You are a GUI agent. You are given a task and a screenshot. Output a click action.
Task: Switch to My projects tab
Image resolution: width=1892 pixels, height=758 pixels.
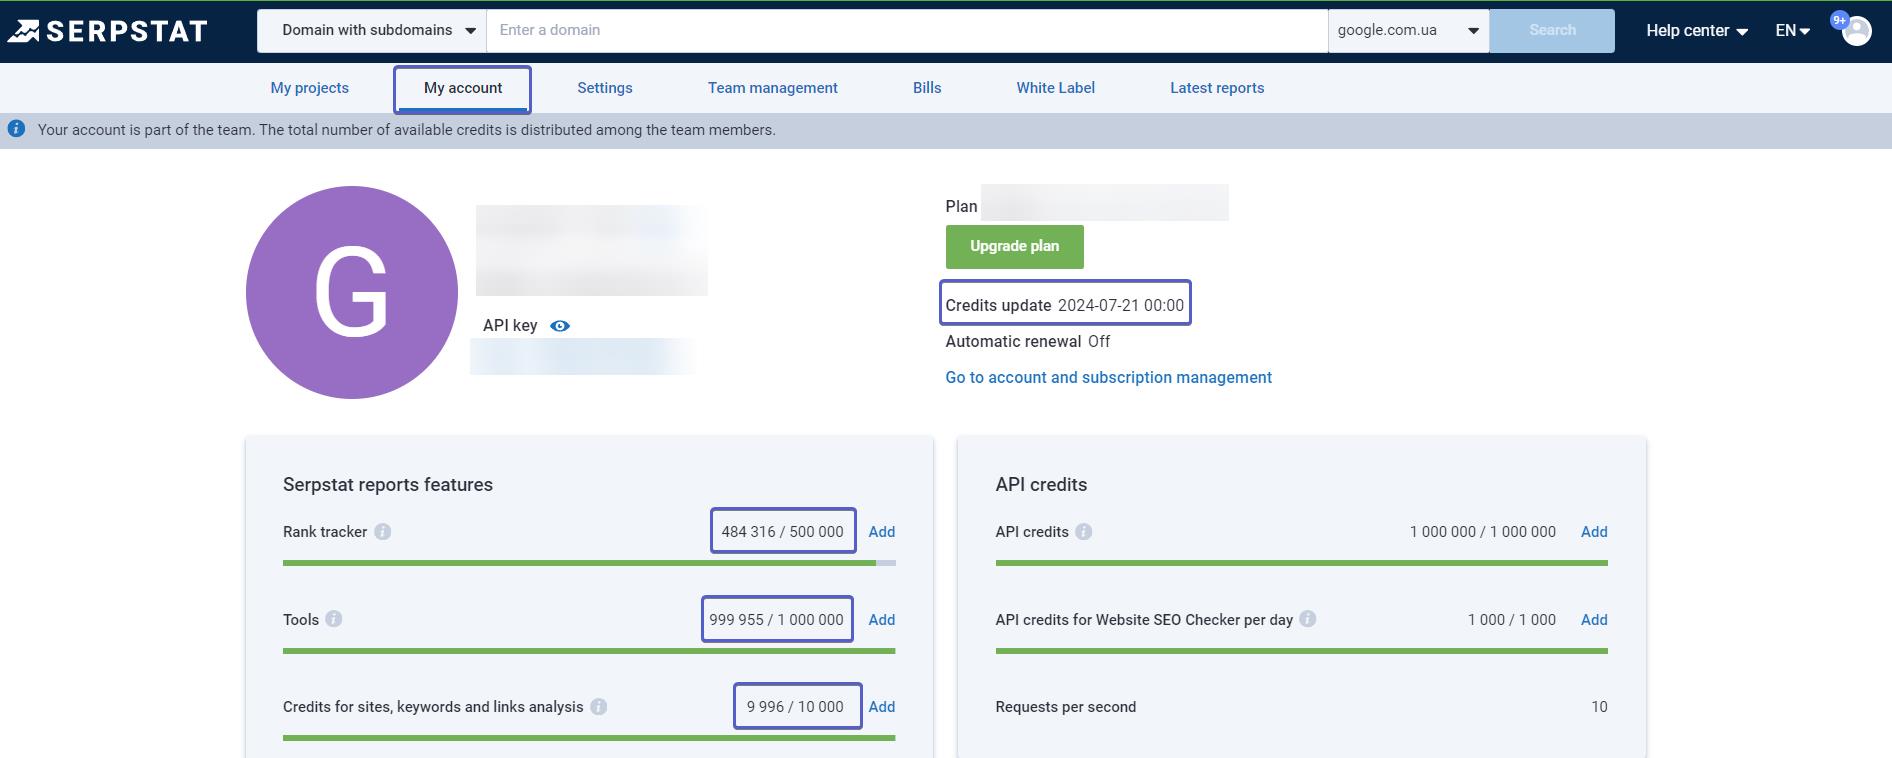click(310, 88)
